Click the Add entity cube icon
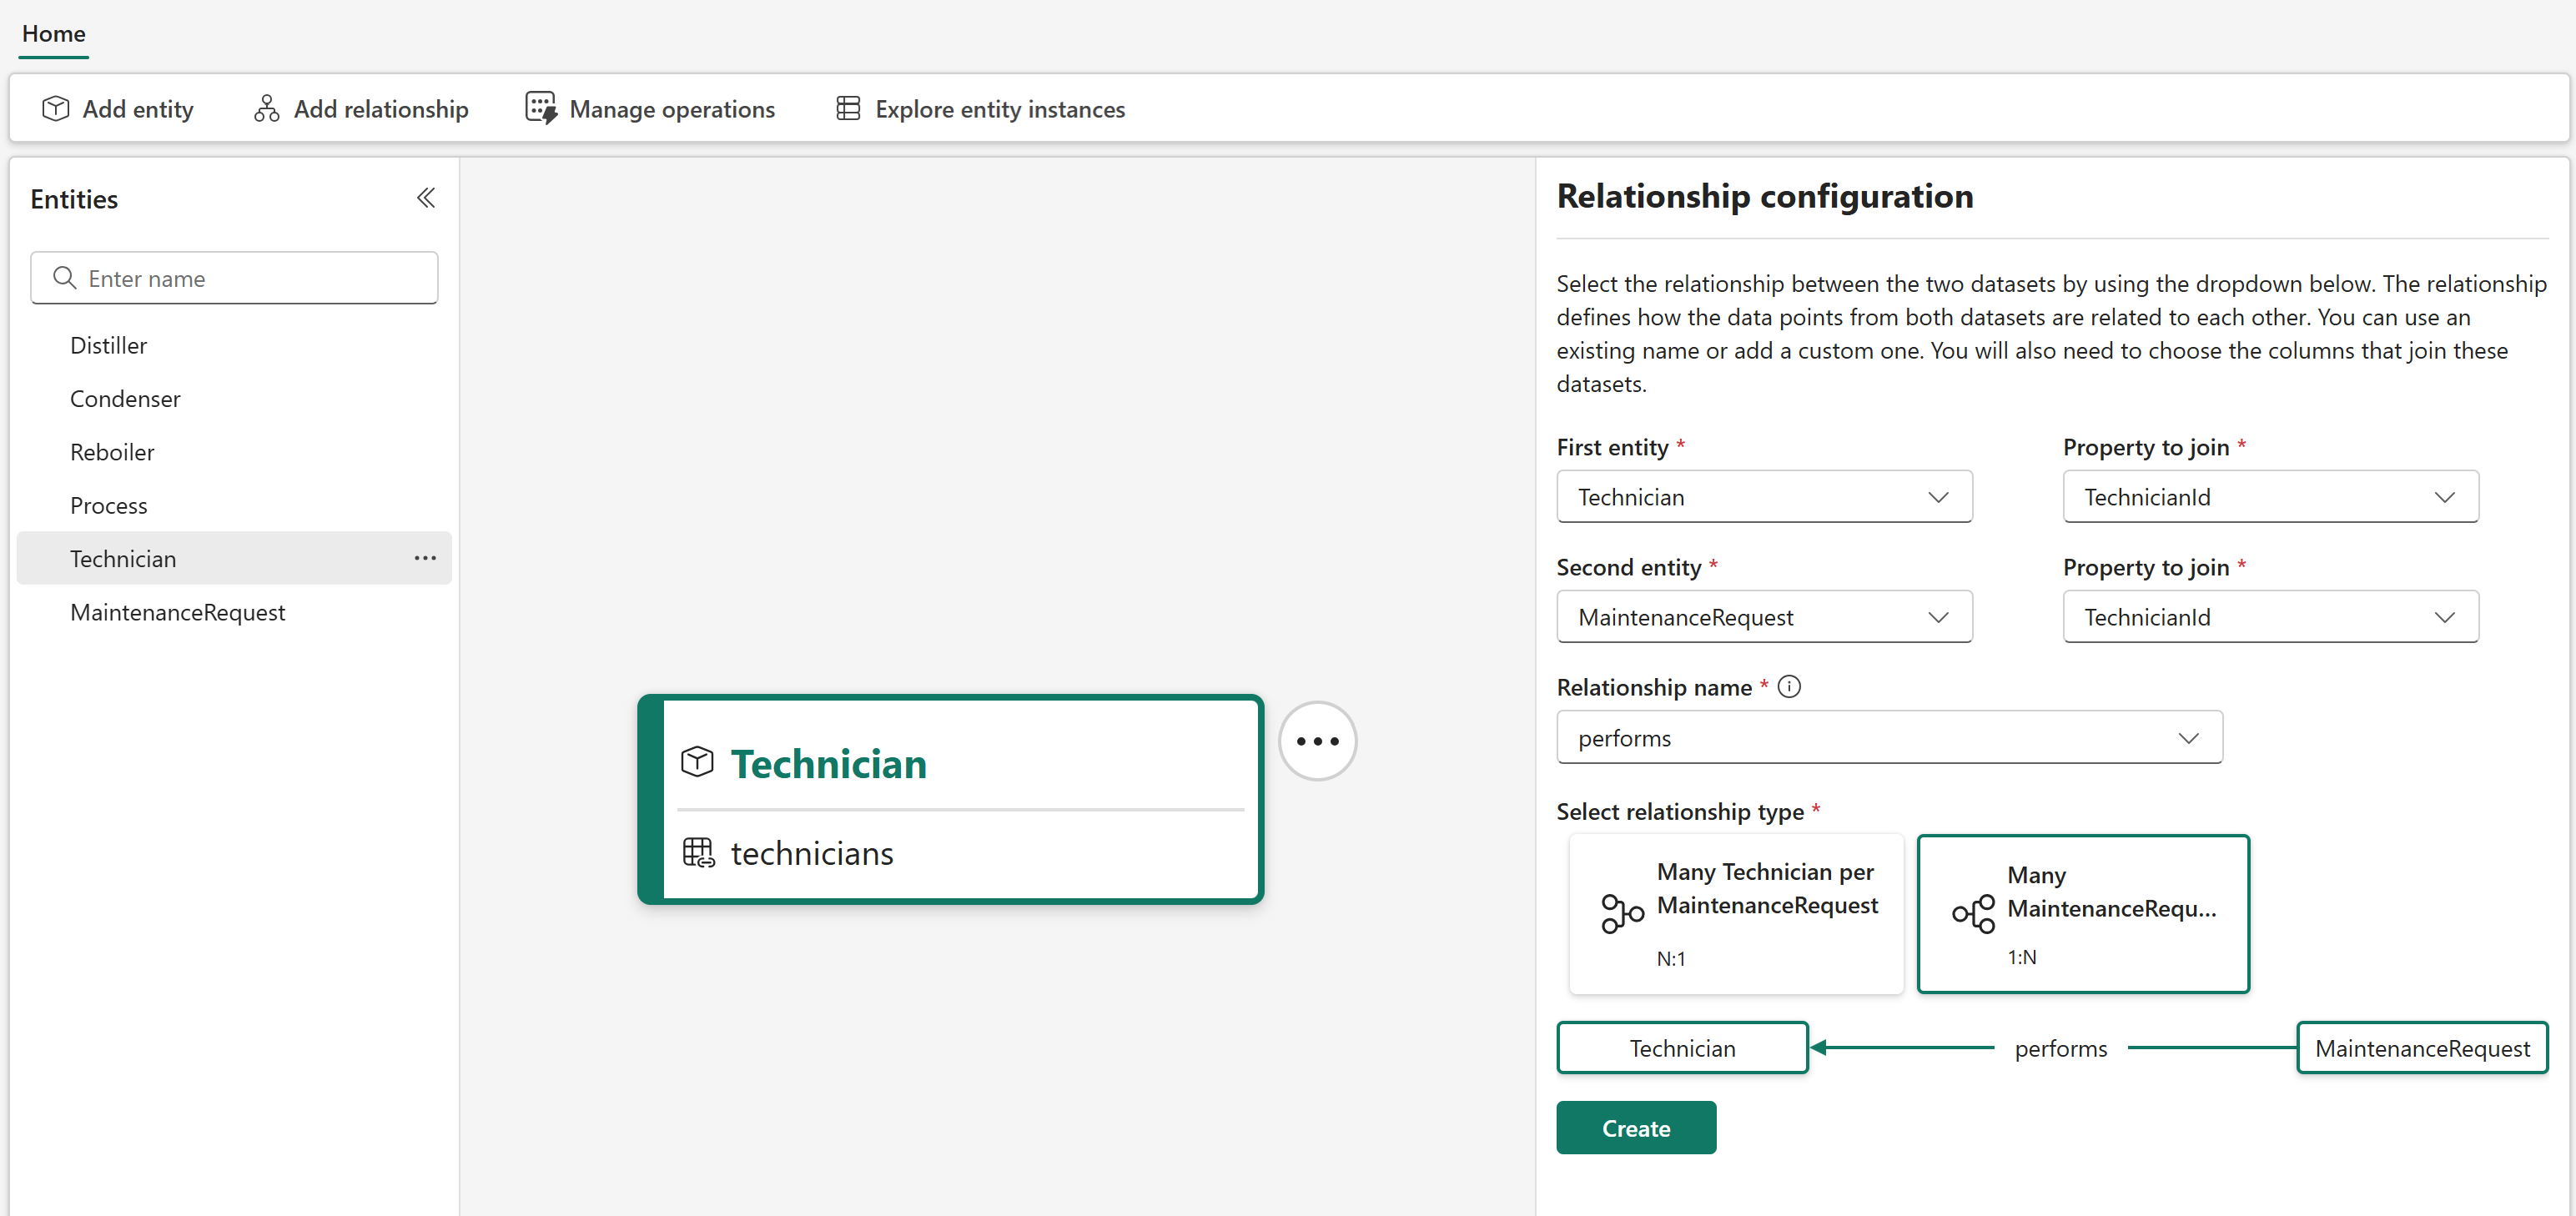 click(x=56, y=108)
